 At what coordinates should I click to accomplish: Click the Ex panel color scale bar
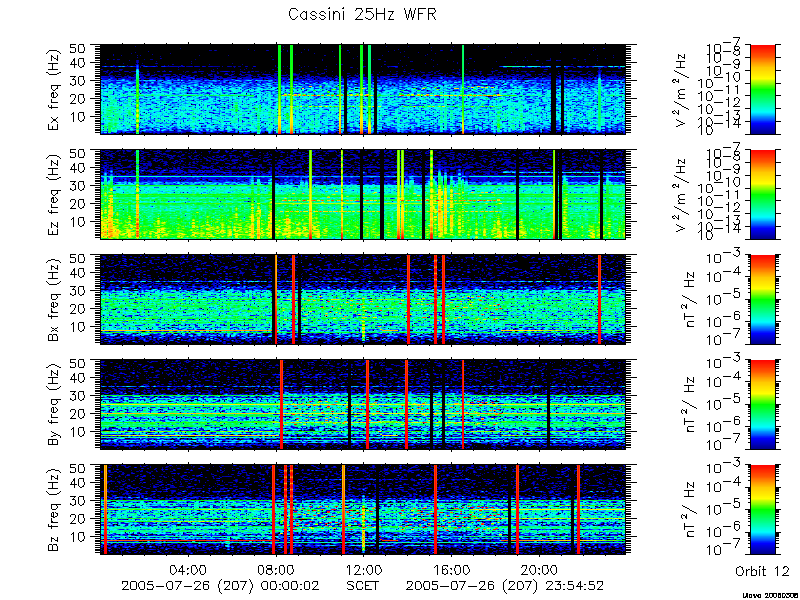pyautogui.click(x=763, y=89)
